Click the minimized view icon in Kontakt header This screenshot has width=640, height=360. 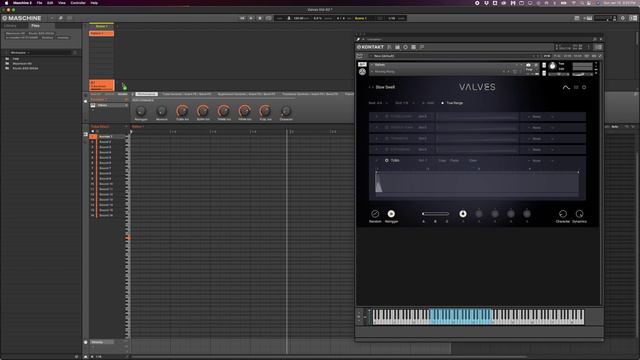pos(422,47)
